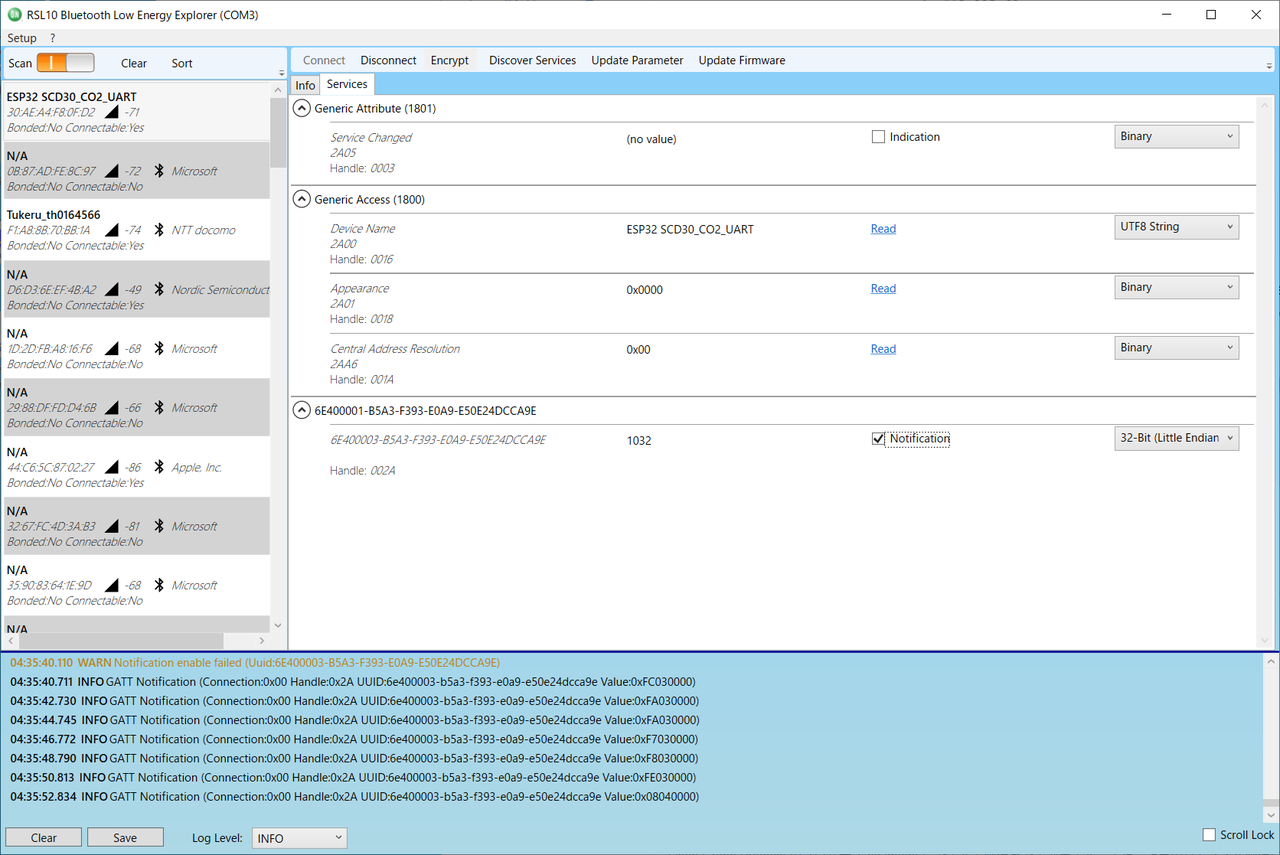Click the signal strength icon for Tukeru_th0164566
This screenshot has height=855, width=1280.
click(111, 230)
